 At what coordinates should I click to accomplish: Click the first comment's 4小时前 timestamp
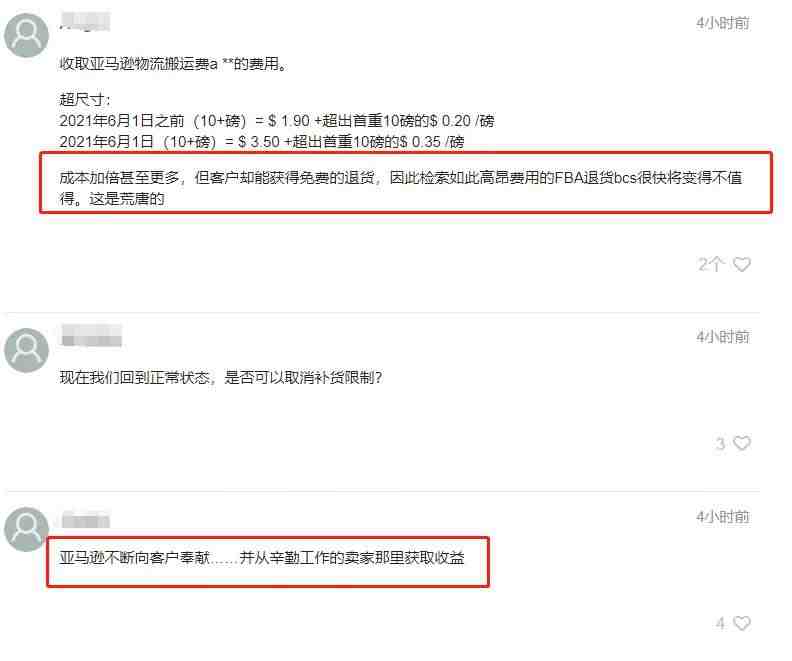[722, 23]
